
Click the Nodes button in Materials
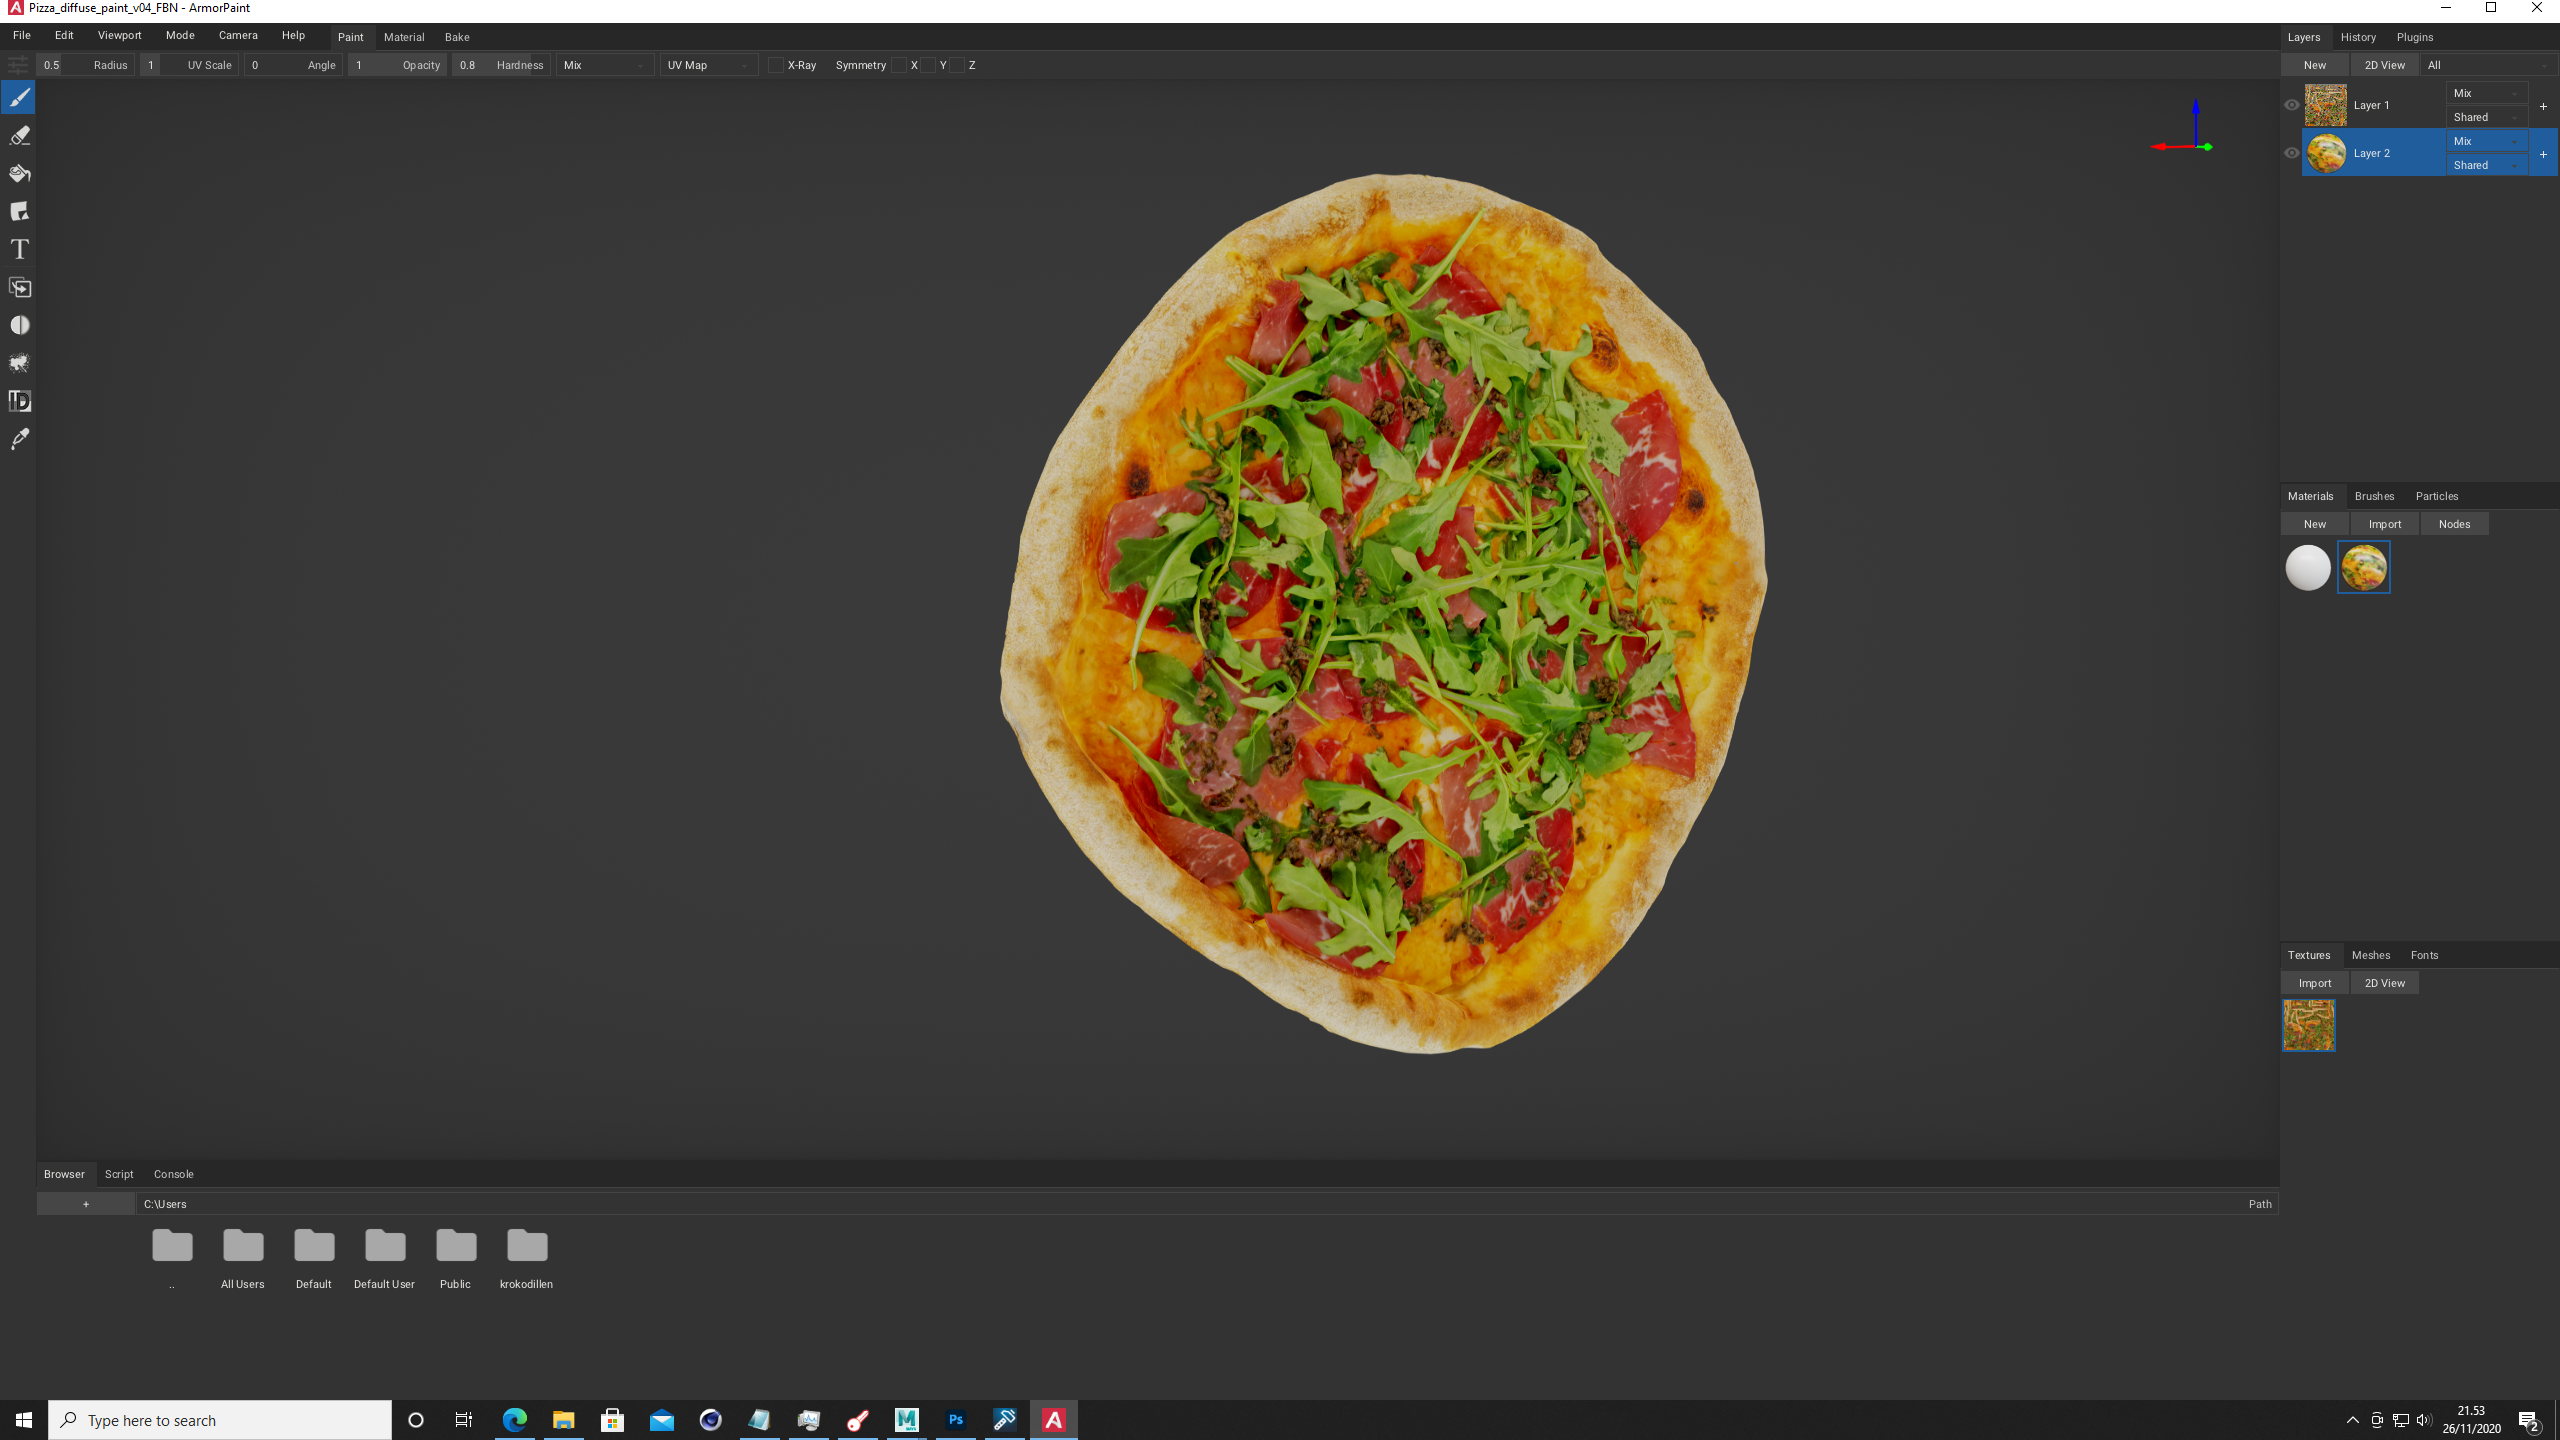[2454, 524]
